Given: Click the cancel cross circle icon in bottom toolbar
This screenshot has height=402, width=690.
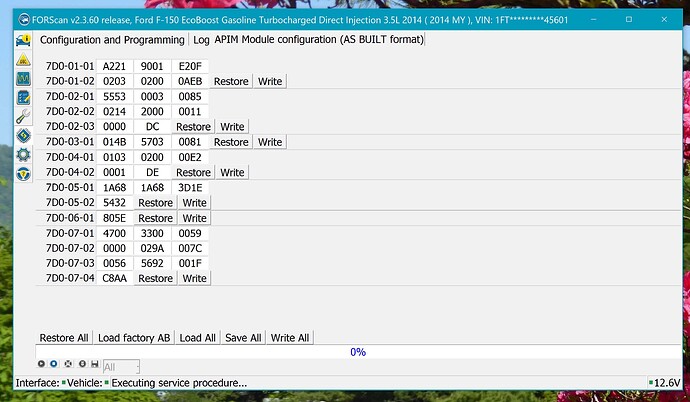Looking at the screenshot, I should coord(68,364).
